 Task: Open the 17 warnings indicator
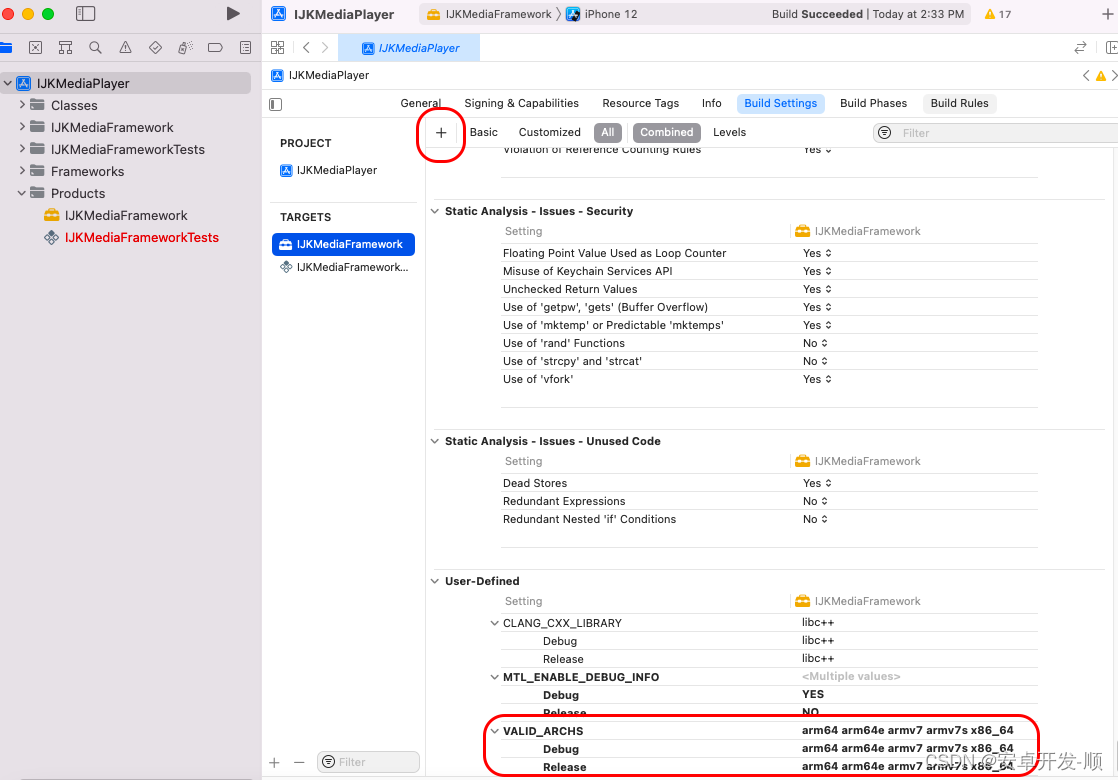pyautogui.click(x=998, y=14)
